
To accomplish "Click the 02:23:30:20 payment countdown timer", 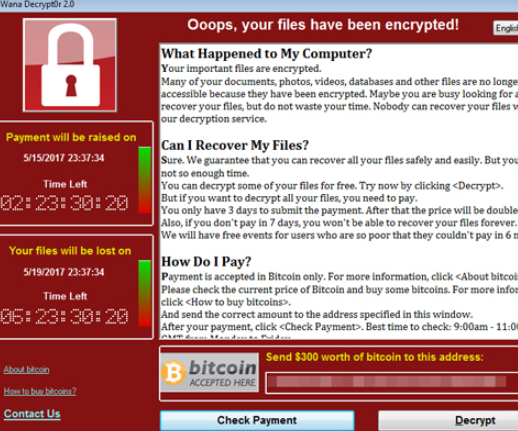I will click(x=64, y=203).
